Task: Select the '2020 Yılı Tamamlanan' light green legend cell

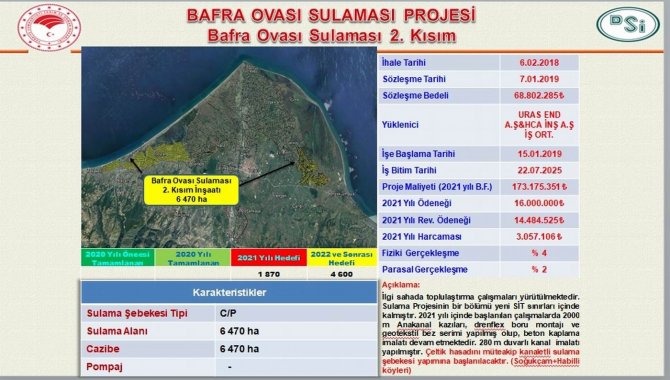Action: [x=193, y=258]
